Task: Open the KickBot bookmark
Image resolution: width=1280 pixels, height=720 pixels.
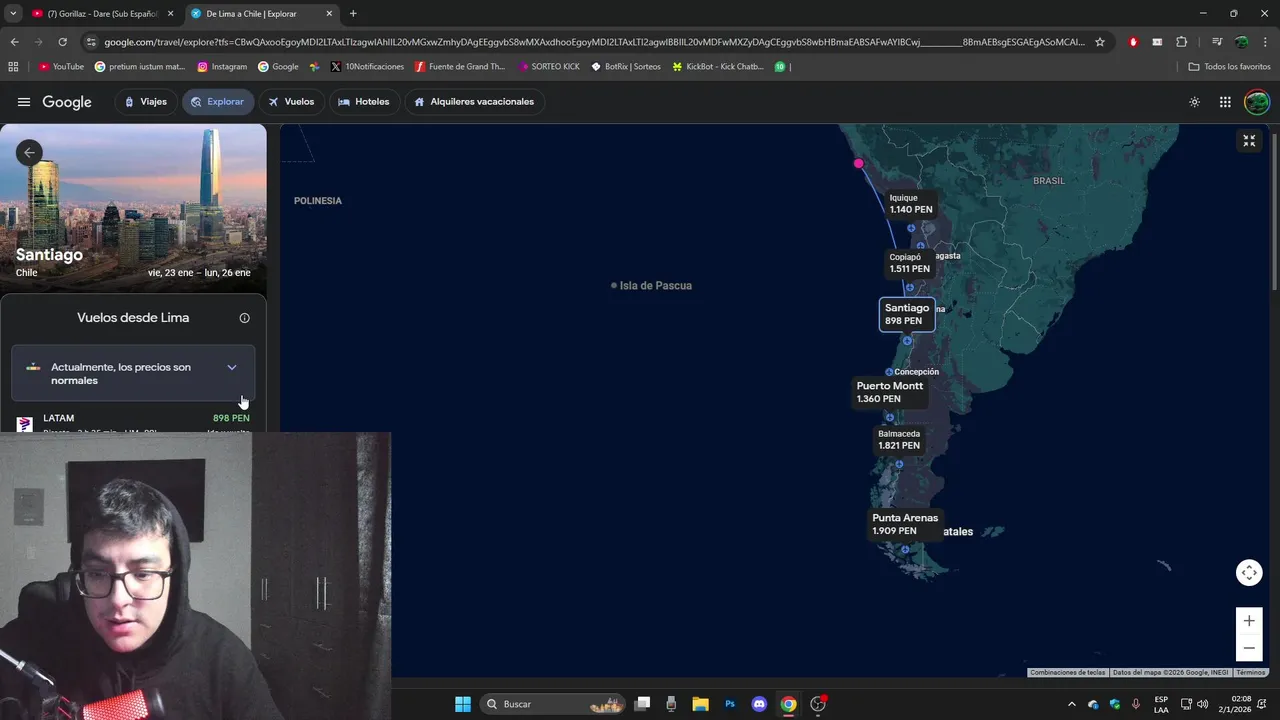Action: pos(718,67)
